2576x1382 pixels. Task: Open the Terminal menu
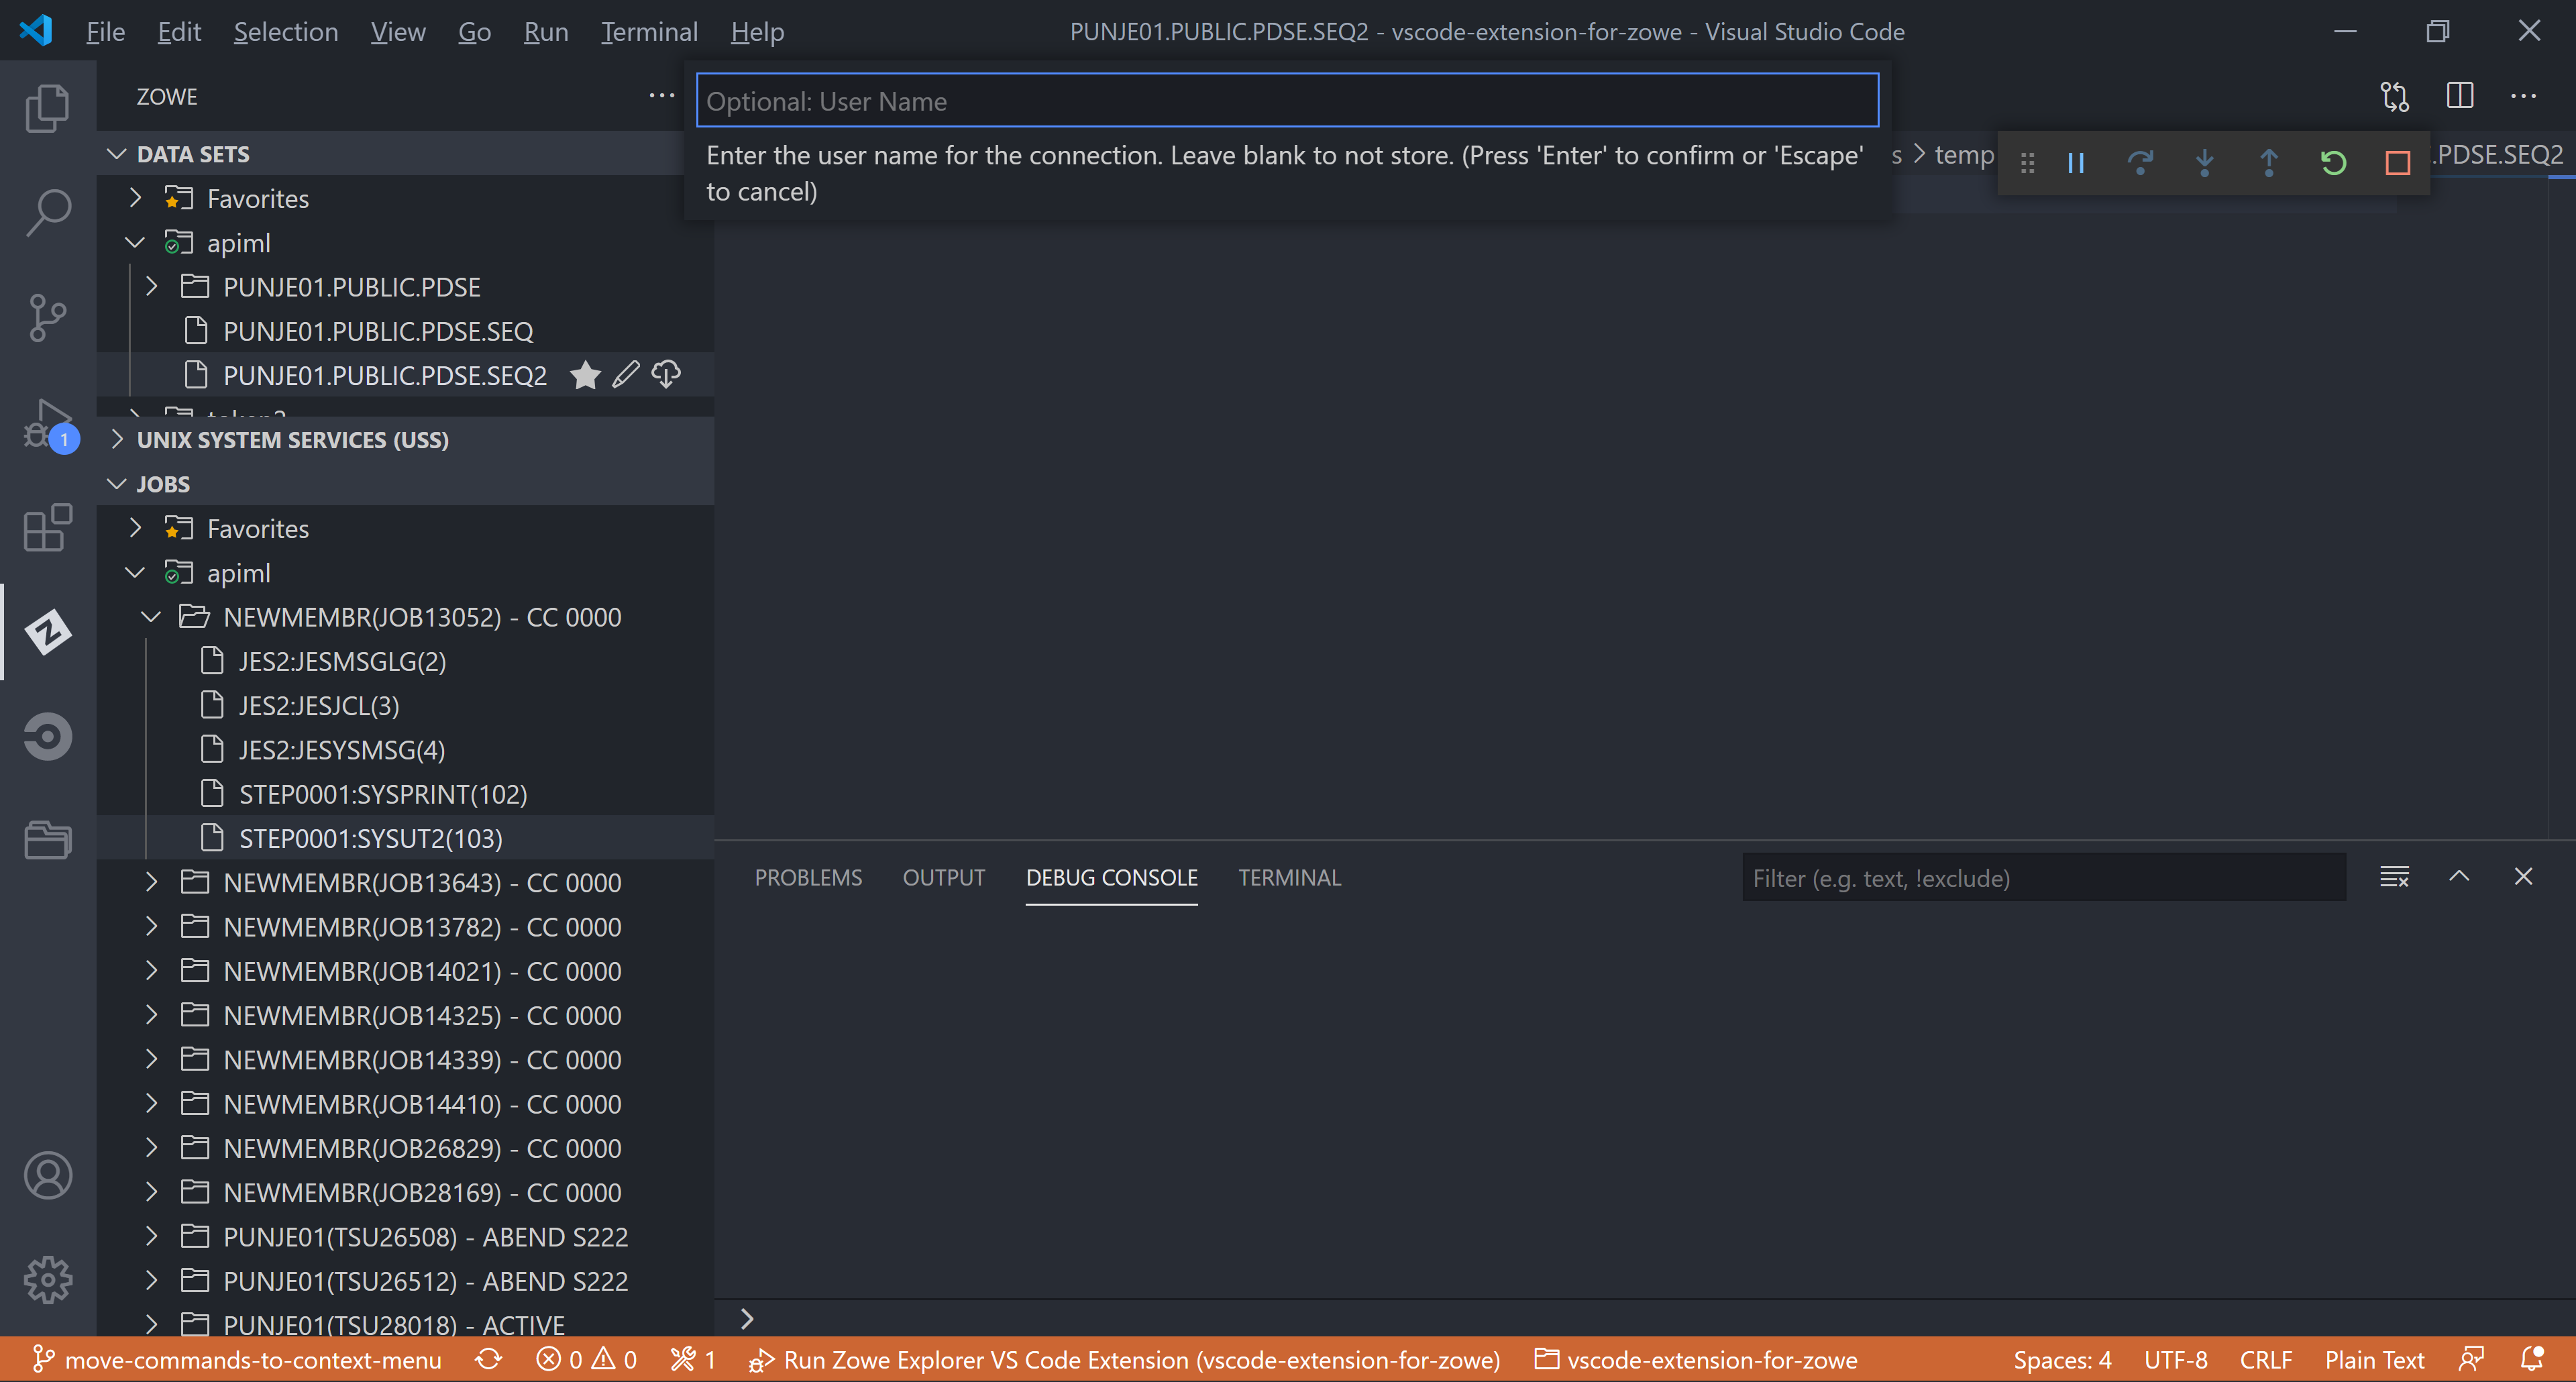(x=648, y=31)
